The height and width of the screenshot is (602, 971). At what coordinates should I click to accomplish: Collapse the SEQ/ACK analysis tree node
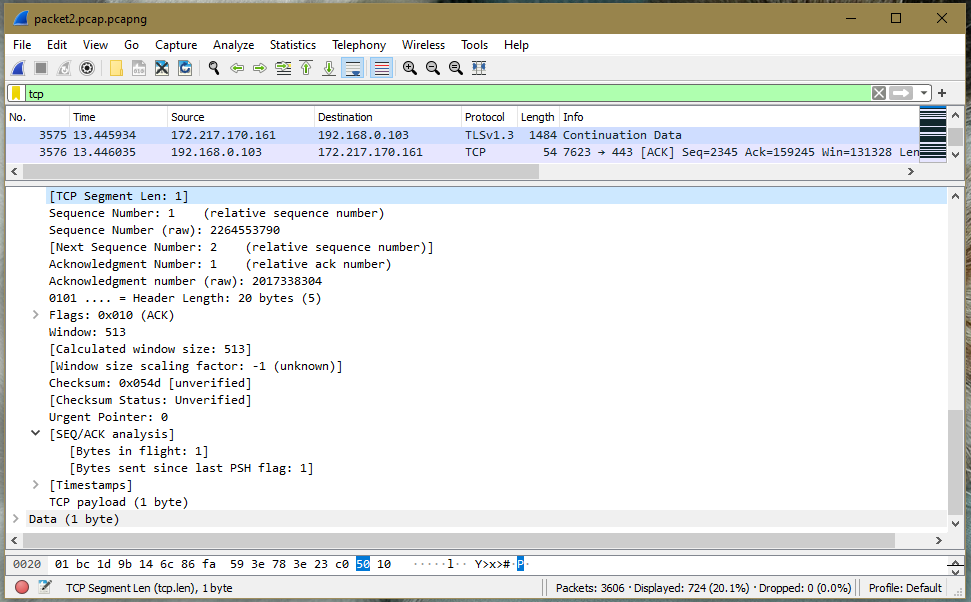tap(36, 434)
